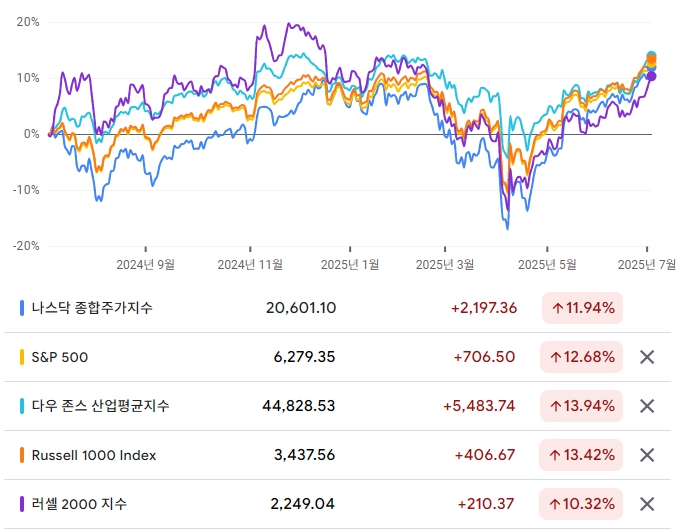Click the 13.42% up-arrow badge
Image resolution: width=685 pixels, height=531 pixels.
point(582,455)
